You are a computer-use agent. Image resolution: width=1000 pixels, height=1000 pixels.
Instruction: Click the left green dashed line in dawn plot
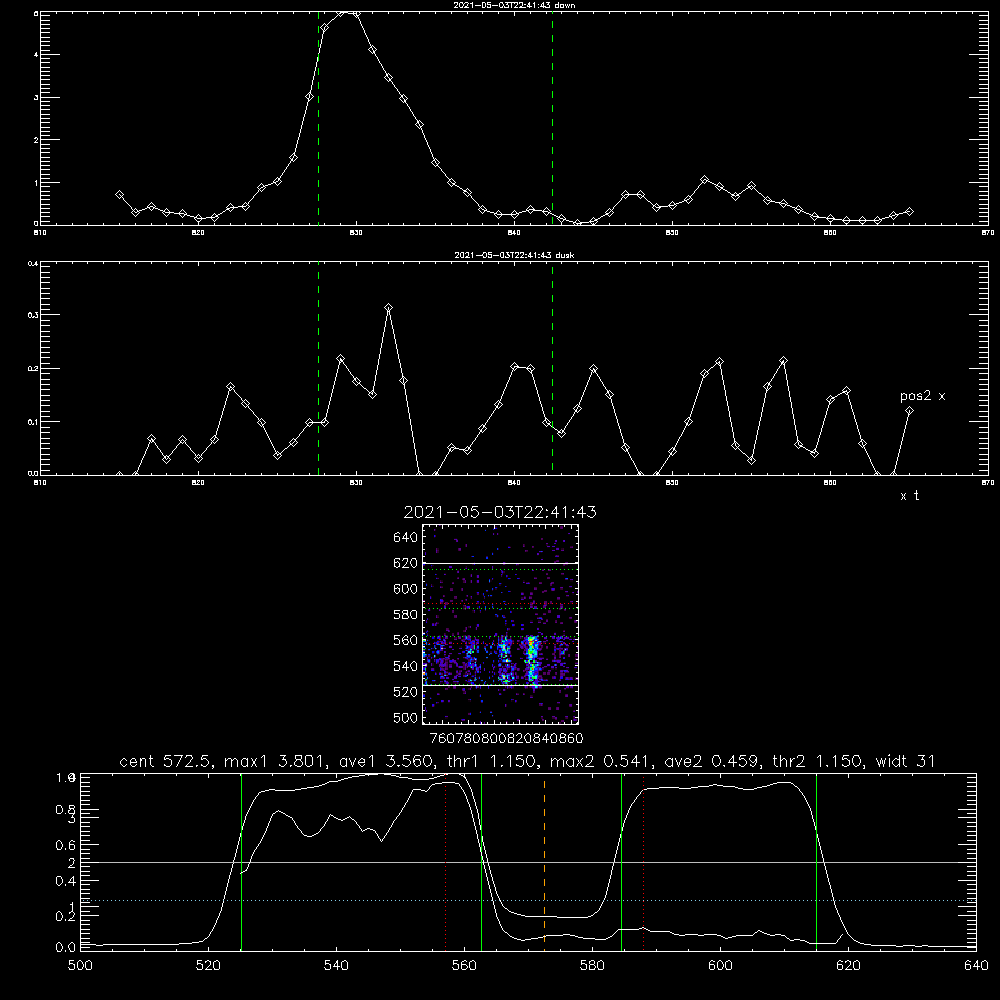tap(318, 118)
